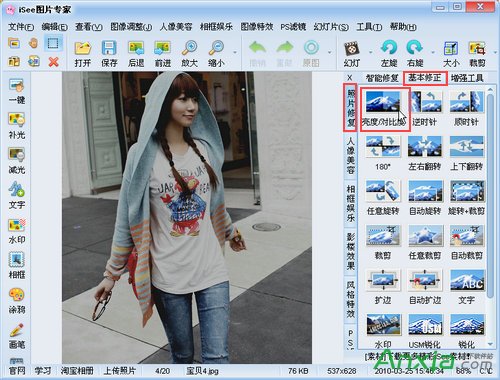Select the hand pan tool

[33, 43]
